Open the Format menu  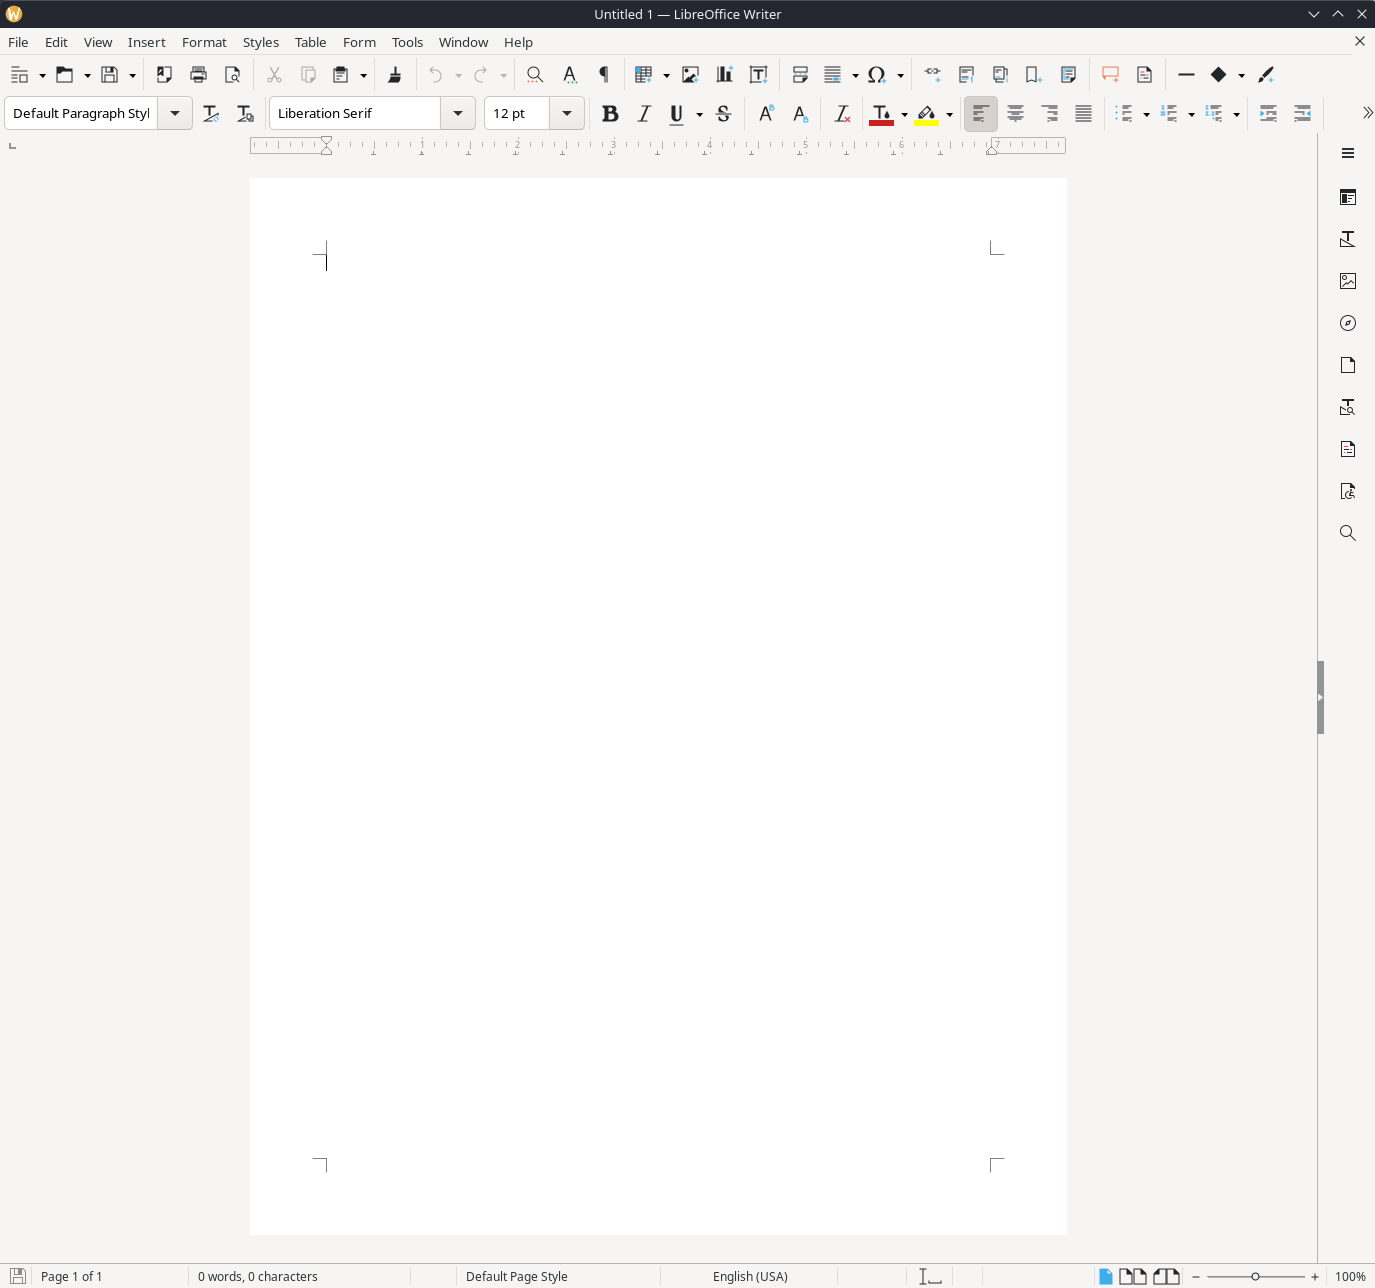point(204,42)
